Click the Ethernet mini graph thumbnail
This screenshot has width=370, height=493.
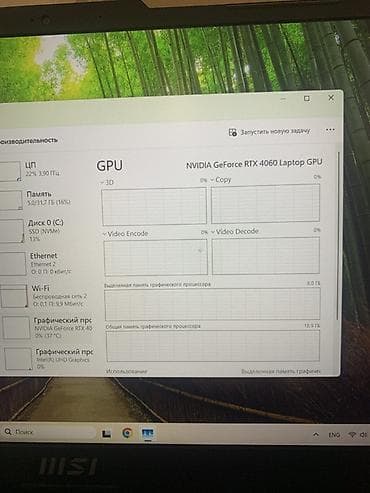tap(13, 264)
